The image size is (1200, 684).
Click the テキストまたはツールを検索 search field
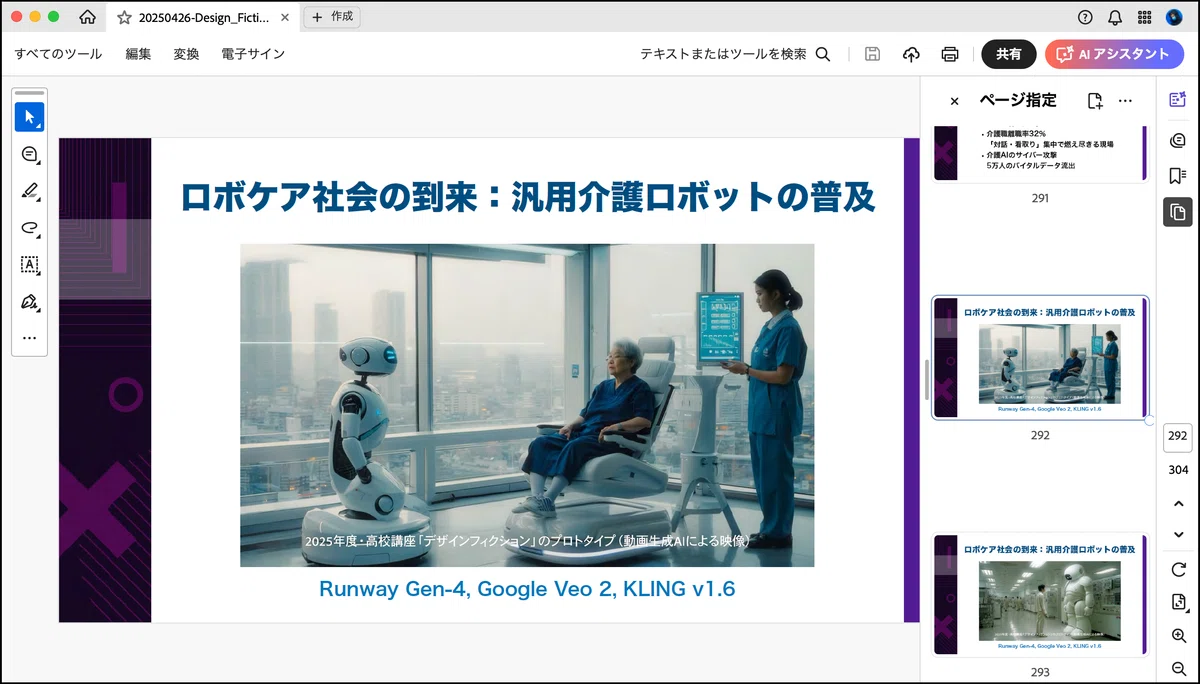click(x=723, y=54)
